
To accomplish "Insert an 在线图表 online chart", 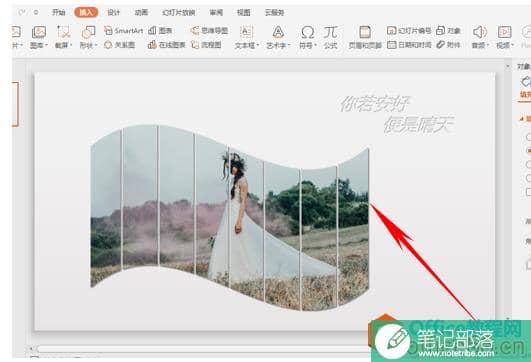I will [167, 45].
